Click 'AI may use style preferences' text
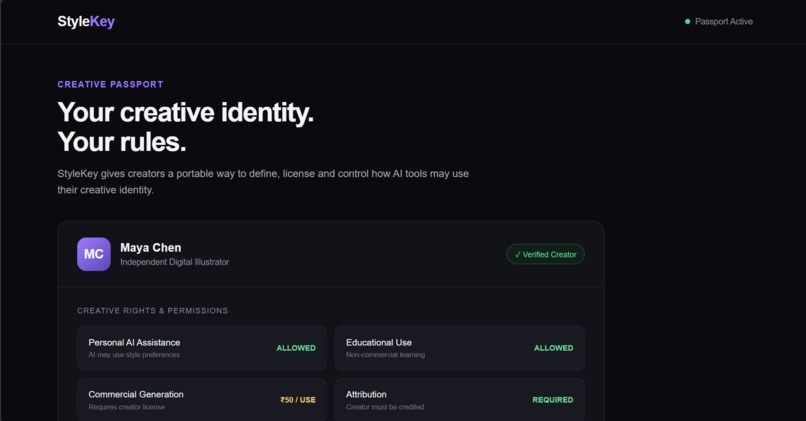The height and width of the screenshot is (421, 806). (134, 355)
